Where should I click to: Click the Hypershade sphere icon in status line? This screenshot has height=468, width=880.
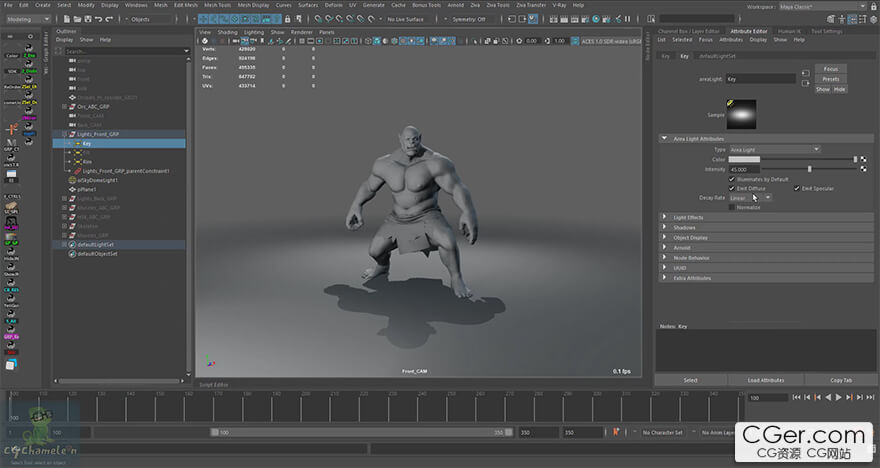[x=595, y=19]
